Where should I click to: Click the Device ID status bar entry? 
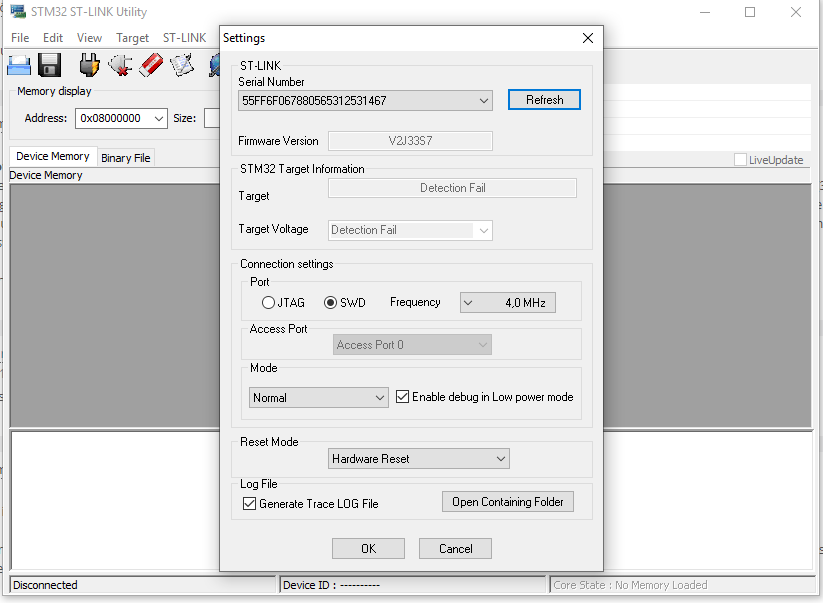tap(331, 585)
